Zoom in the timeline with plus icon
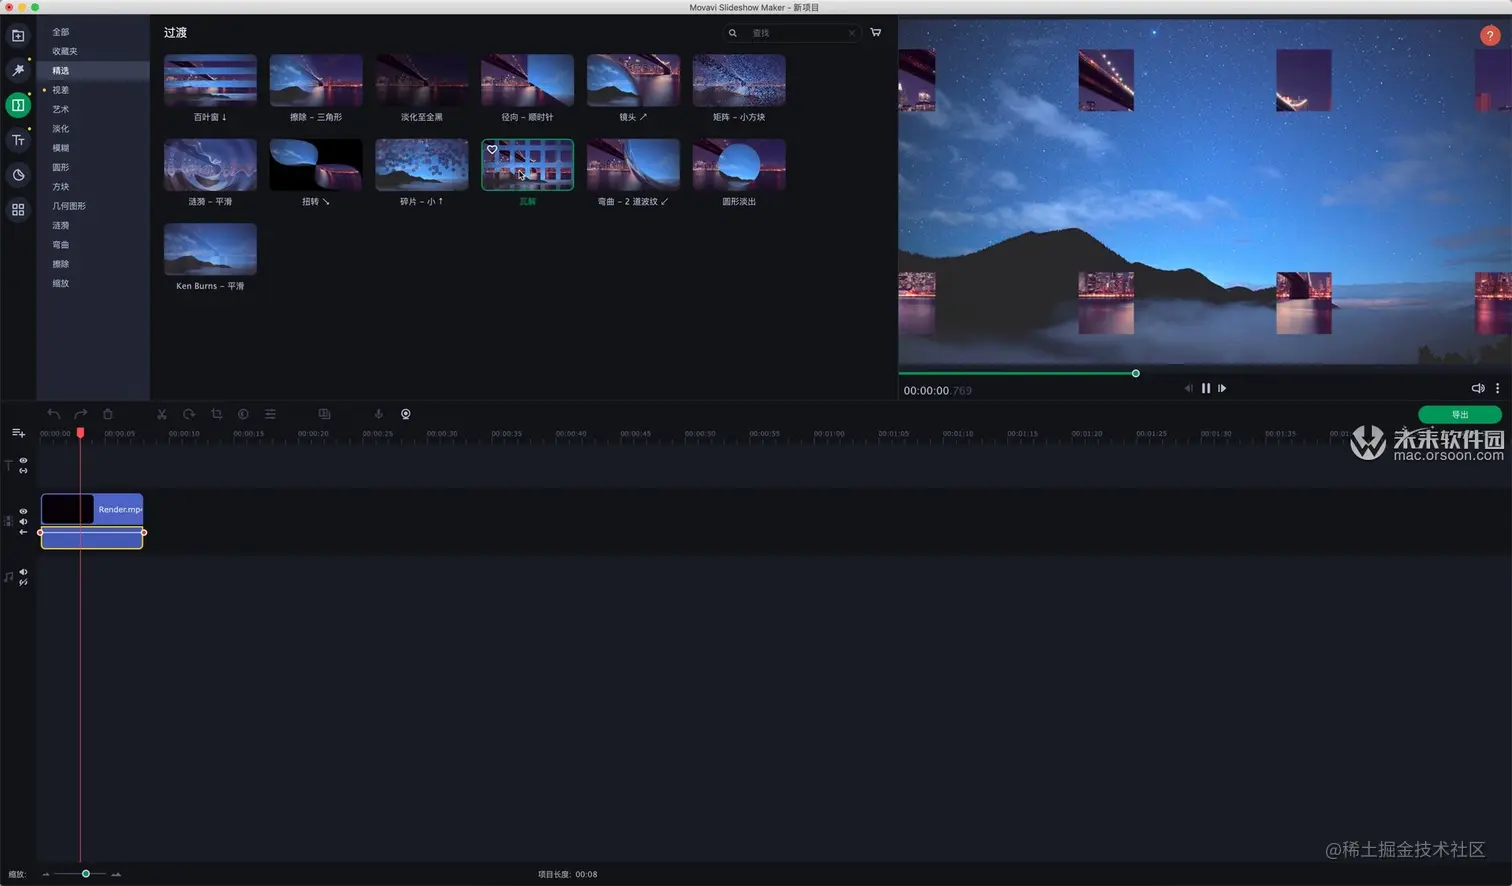This screenshot has height=886, width=1512. point(116,874)
